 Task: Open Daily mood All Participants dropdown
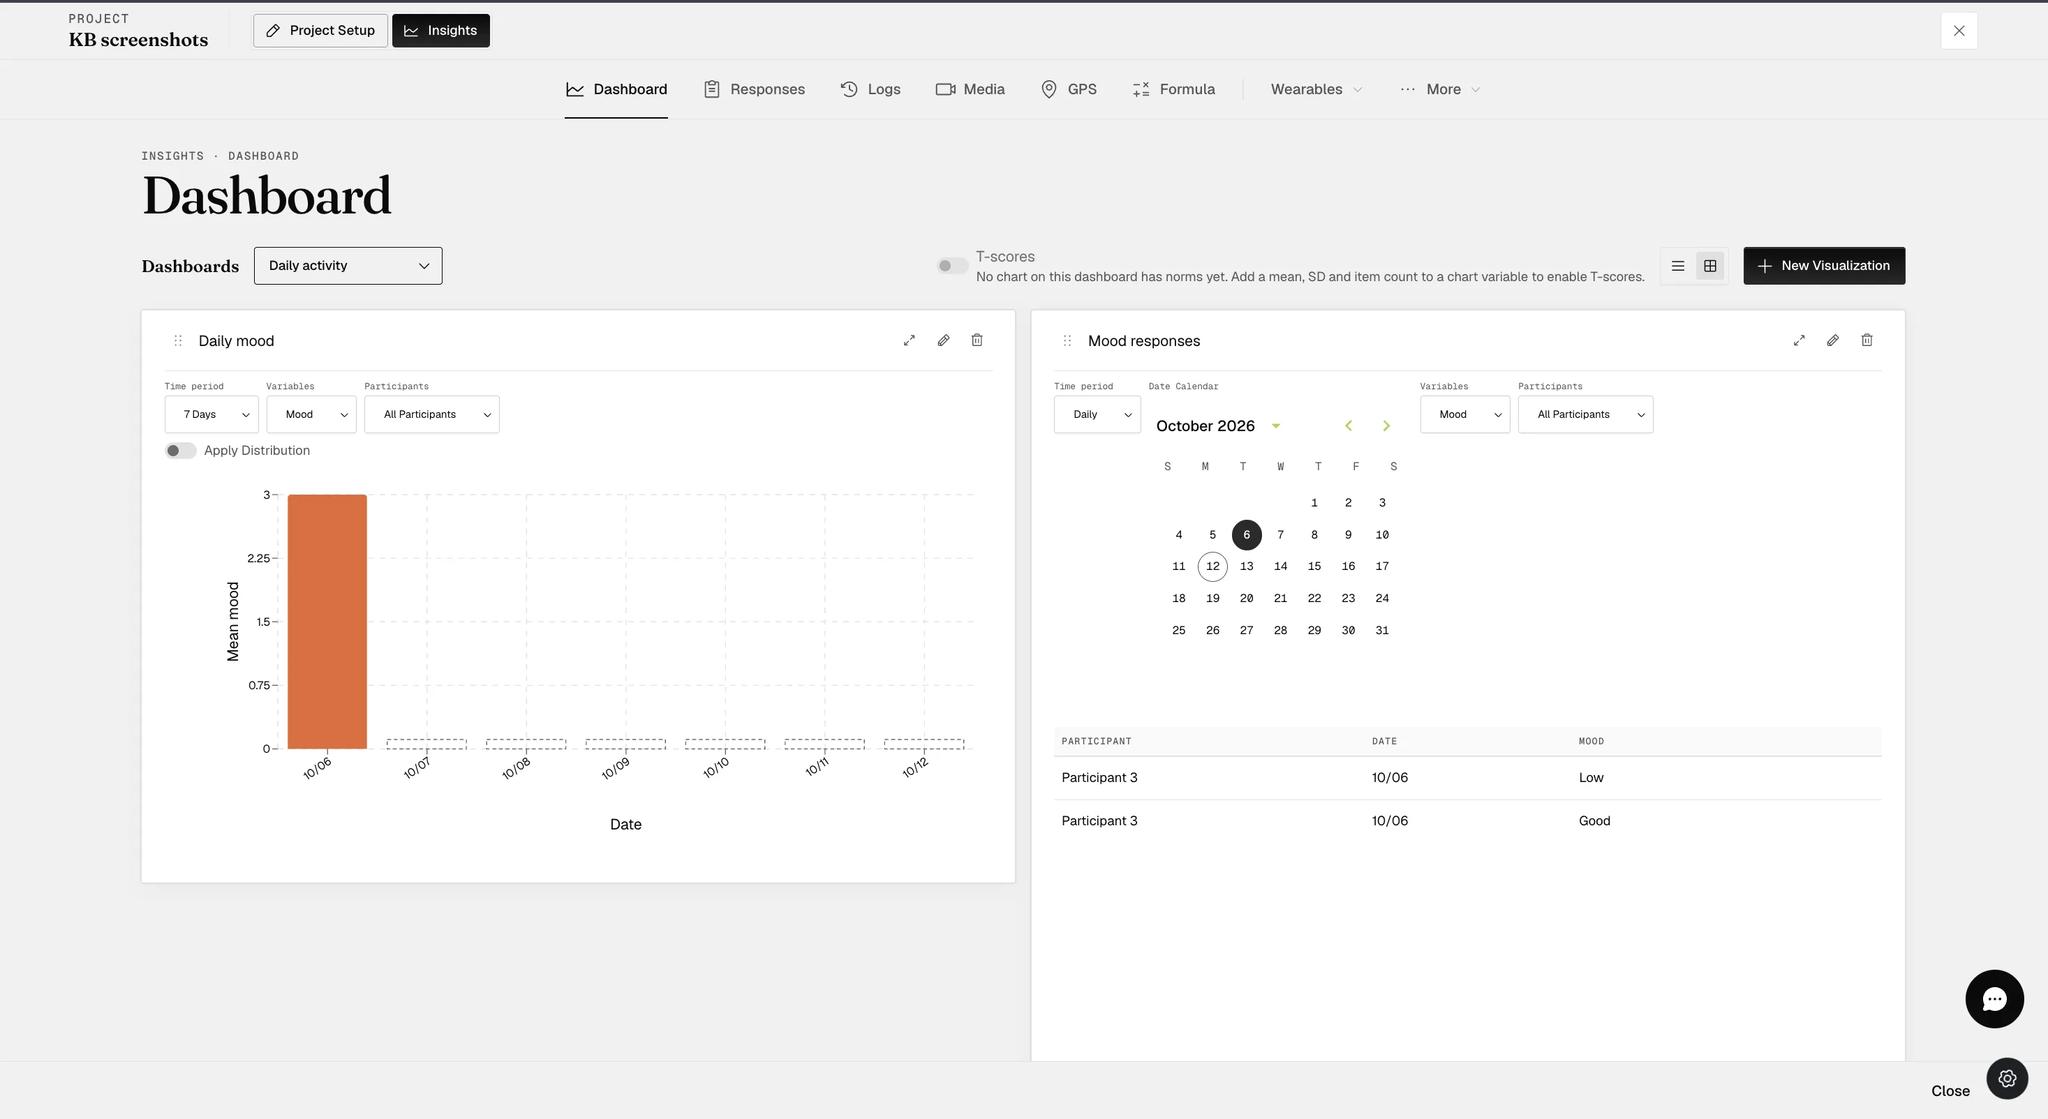point(432,415)
